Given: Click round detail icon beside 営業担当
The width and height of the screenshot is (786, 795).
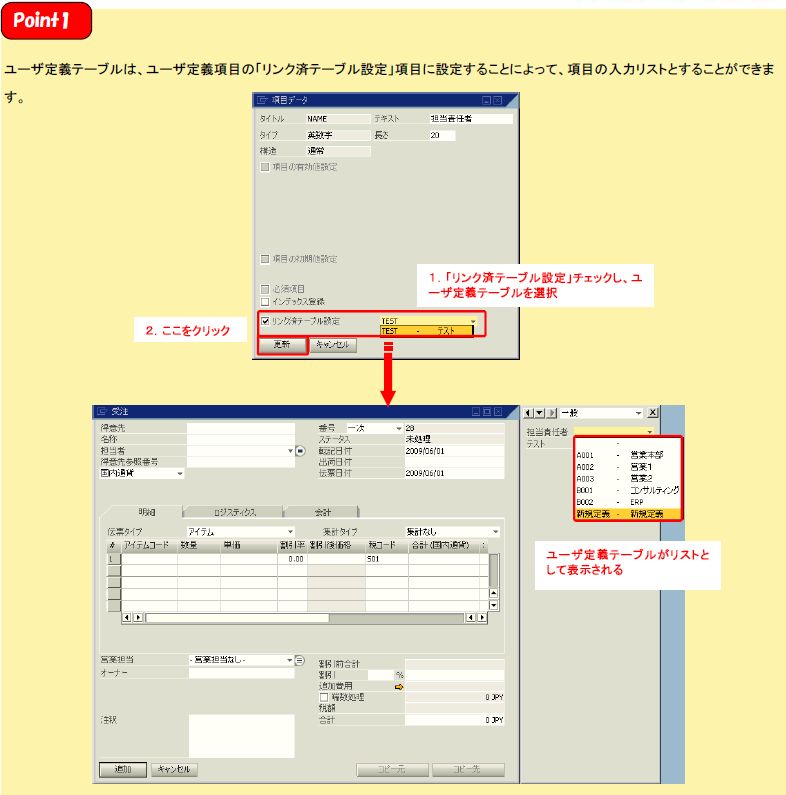Looking at the screenshot, I should click(x=299, y=660).
